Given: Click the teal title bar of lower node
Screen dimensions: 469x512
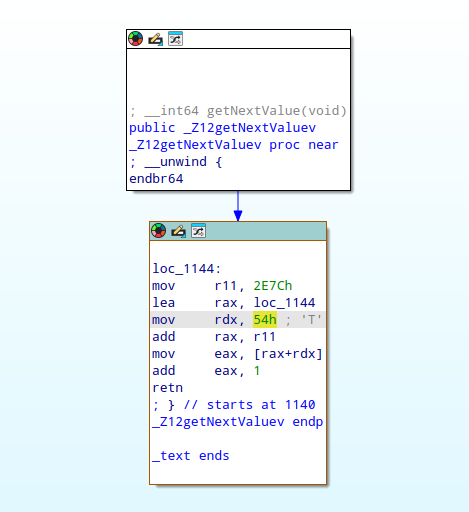Looking at the screenshot, I should tap(238, 231).
